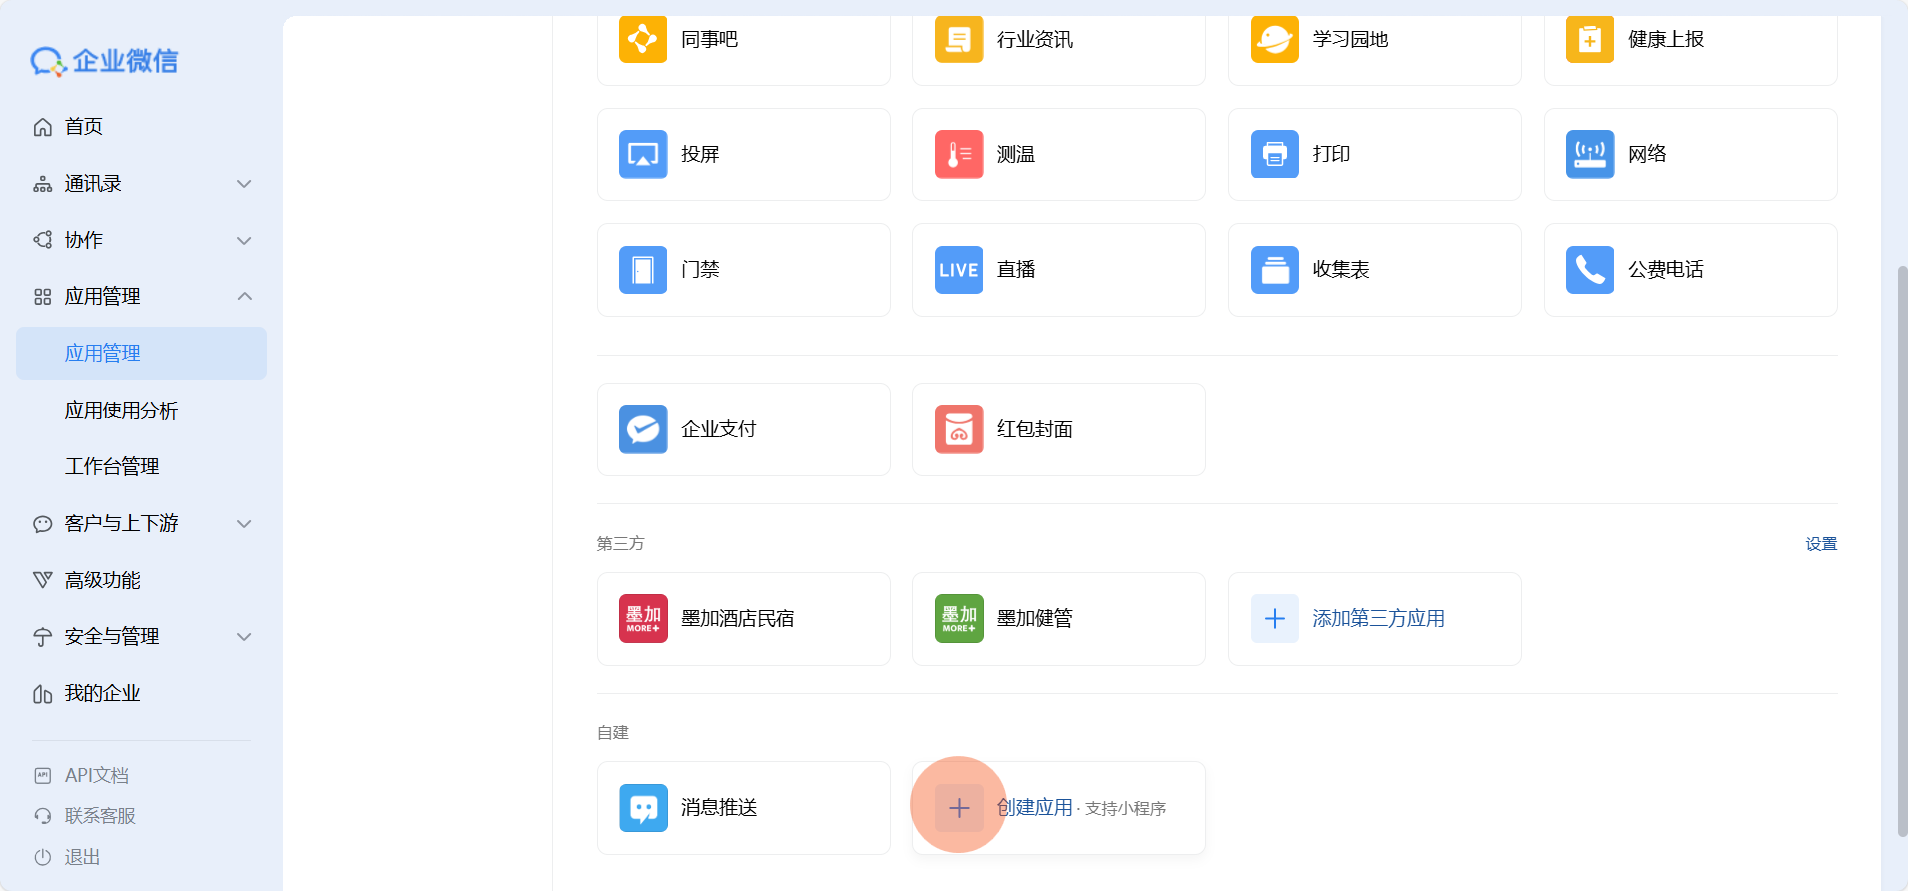Viewport: 1908px width, 891px height.
Task: Expand the 安全与管理 section chevron
Action: 244,637
